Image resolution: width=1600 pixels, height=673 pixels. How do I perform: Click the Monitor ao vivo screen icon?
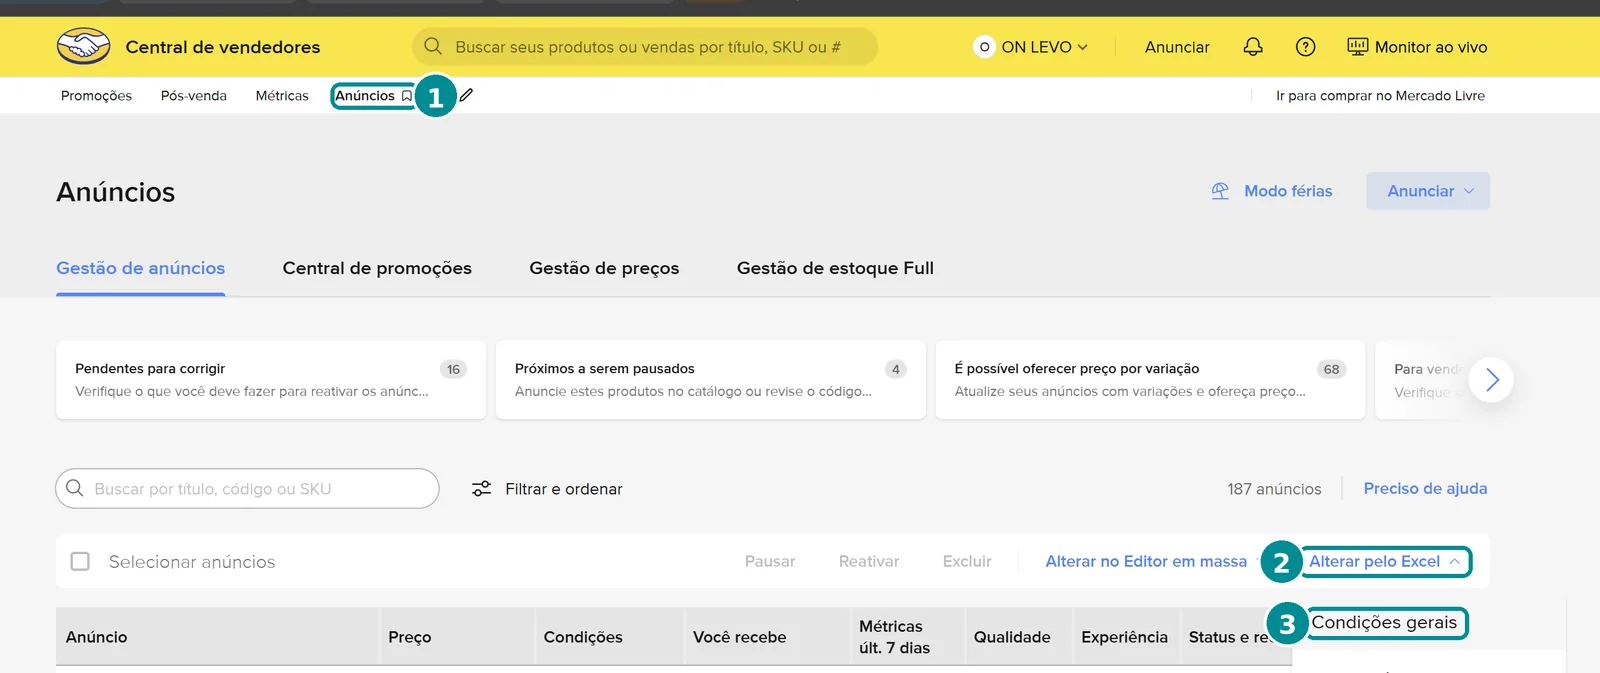click(x=1357, y=46)
